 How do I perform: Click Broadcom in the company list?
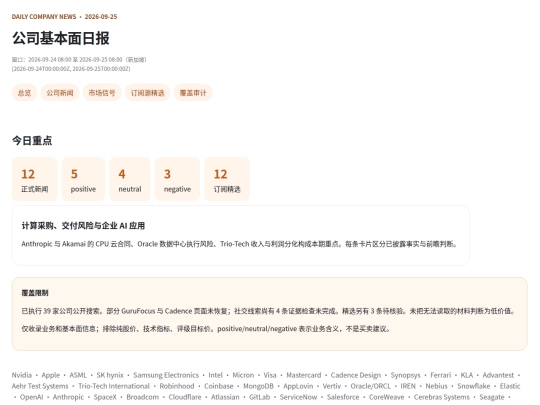[x=143, y=397]
